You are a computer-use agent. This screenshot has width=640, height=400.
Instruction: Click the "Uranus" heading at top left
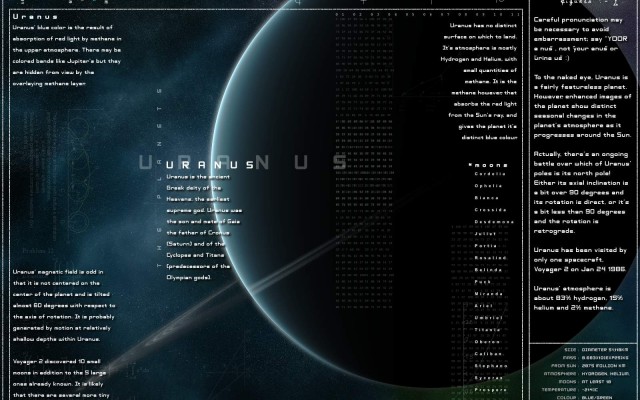(x=35, y=17)
